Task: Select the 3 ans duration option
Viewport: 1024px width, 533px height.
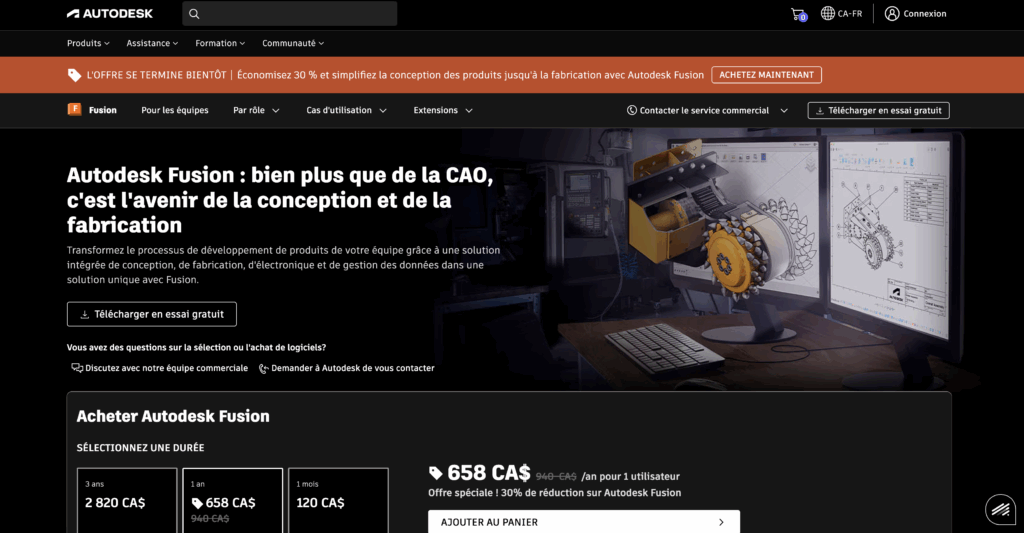Action: click(x=127, y=500)
